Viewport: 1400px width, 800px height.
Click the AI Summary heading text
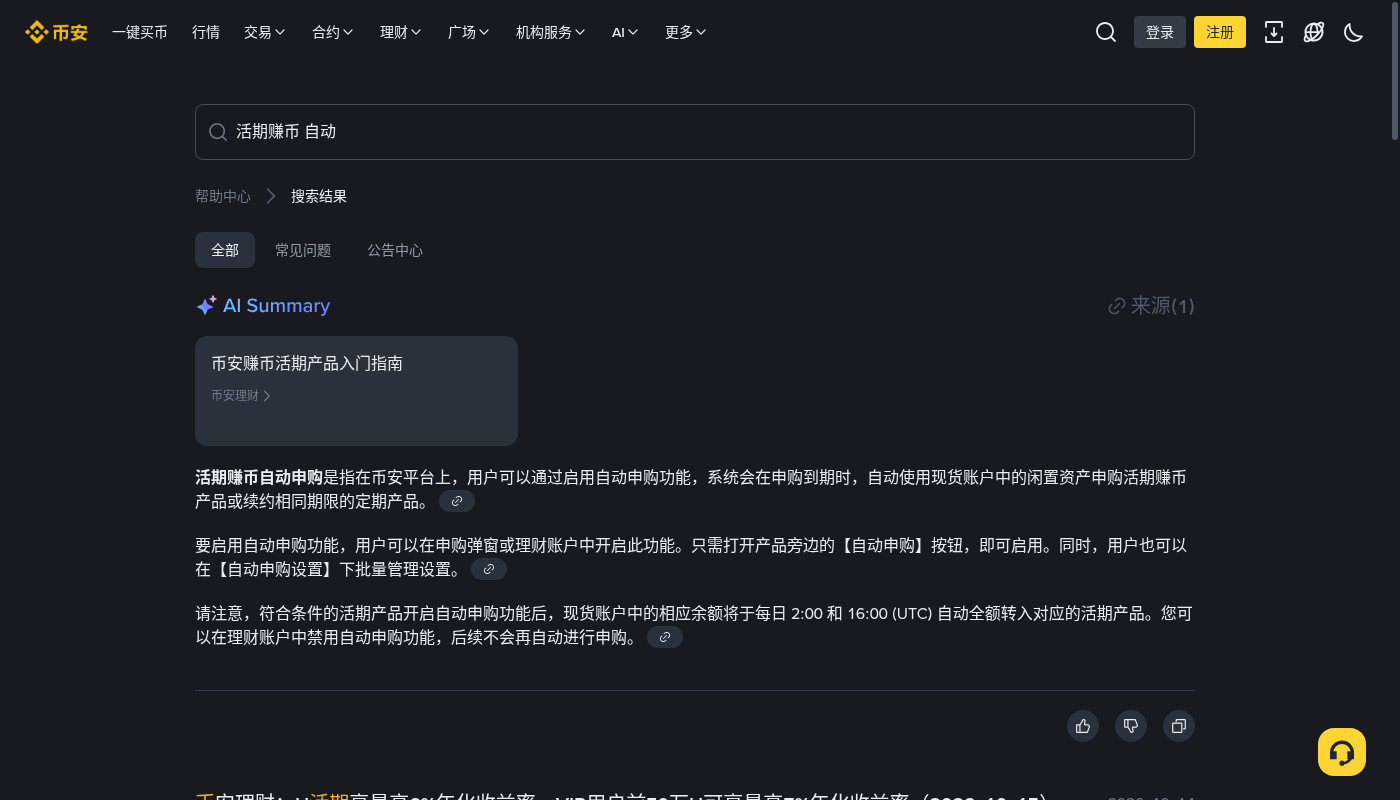(x=276, y=306)
